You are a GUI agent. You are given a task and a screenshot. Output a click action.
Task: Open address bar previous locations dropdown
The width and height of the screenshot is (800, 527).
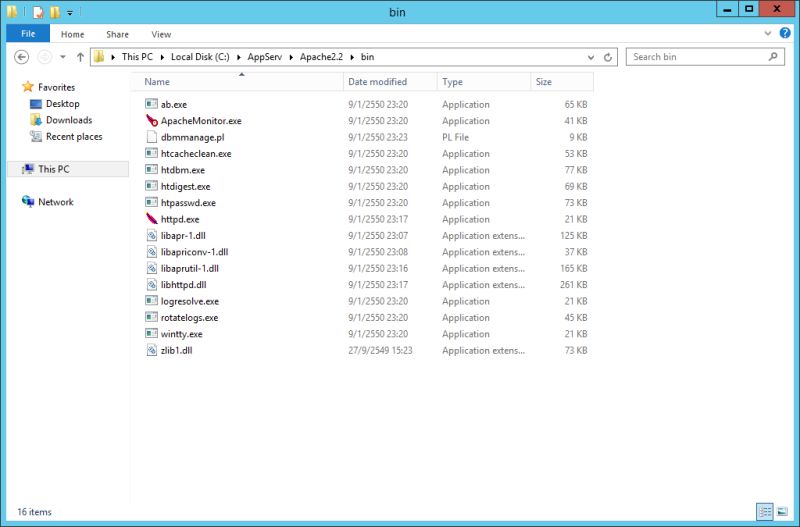(x=591, y=57)
